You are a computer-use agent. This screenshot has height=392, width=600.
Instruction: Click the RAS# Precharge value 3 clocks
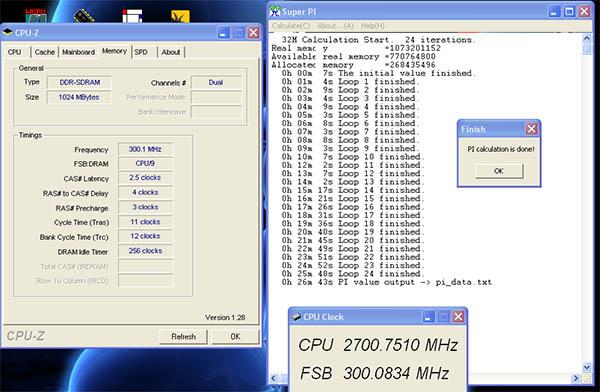point(145,207)
